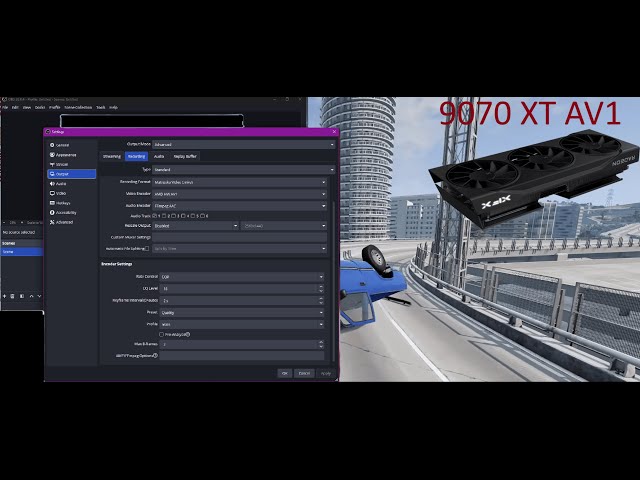Click the Apply button in Settings

326,373
